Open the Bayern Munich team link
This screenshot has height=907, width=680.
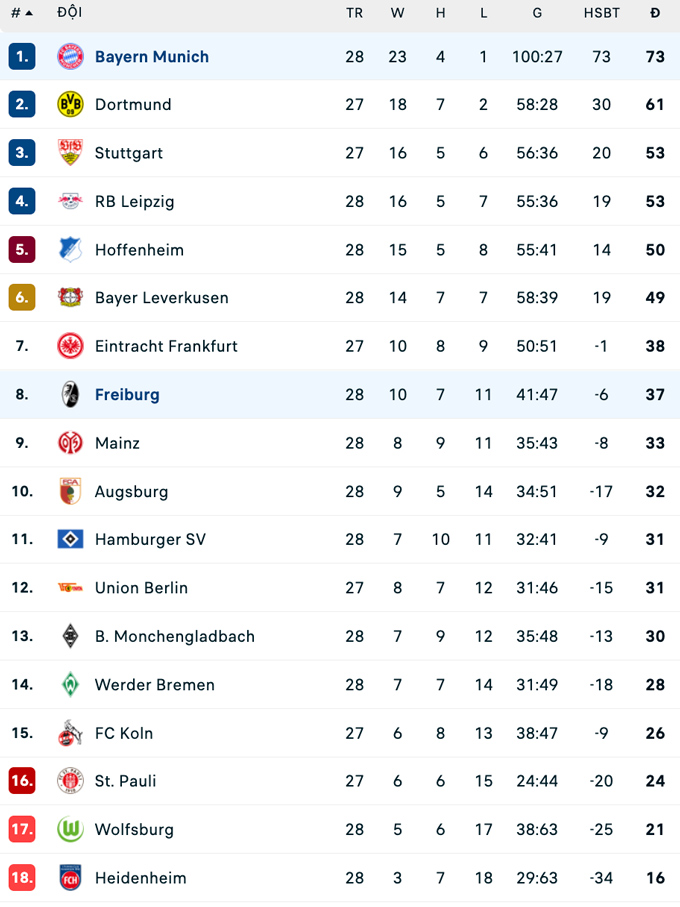pos(152,57)
